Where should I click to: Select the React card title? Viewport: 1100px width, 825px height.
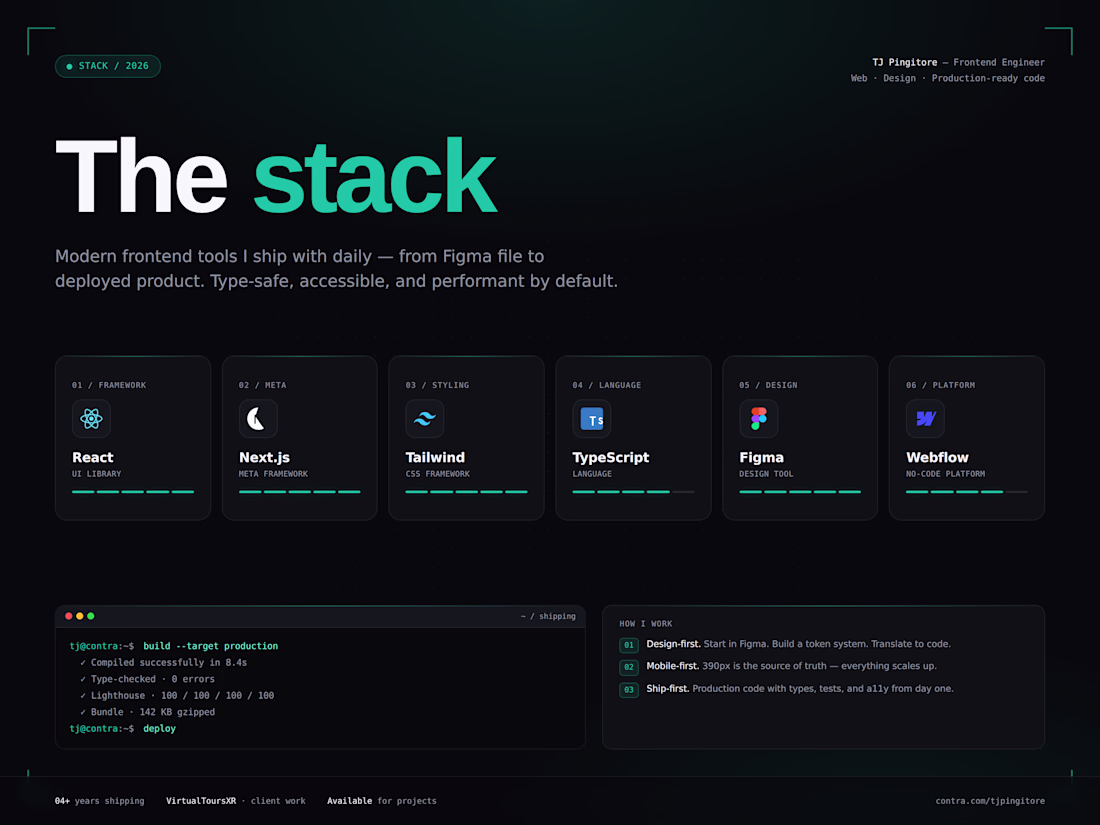point(93,457)
